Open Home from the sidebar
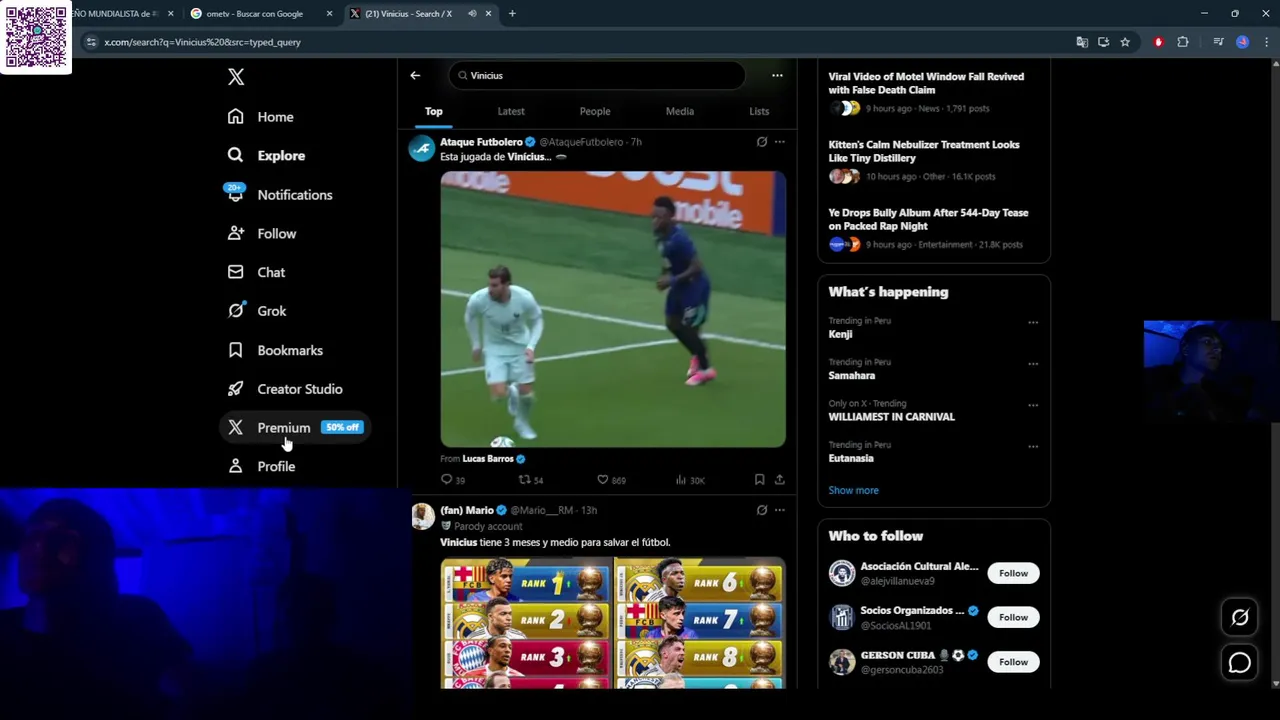Image resolution: width=1280 pixels, height=720 pixels. tap(261, 117)
